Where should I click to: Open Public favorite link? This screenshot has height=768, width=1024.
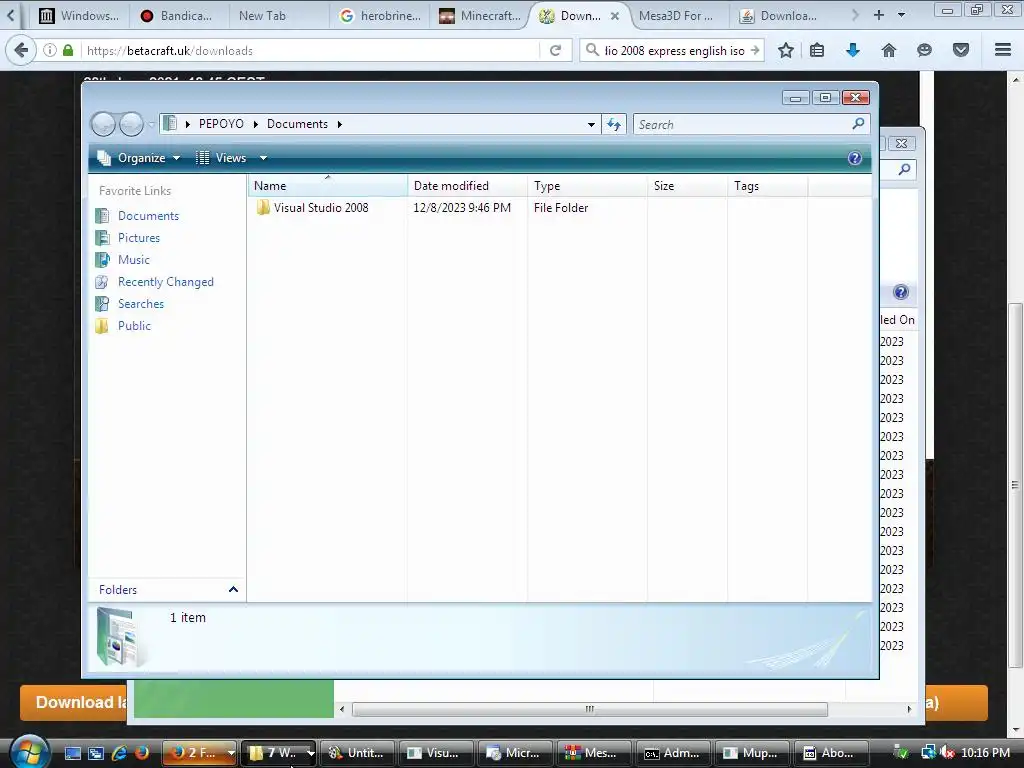pos(134,326)
